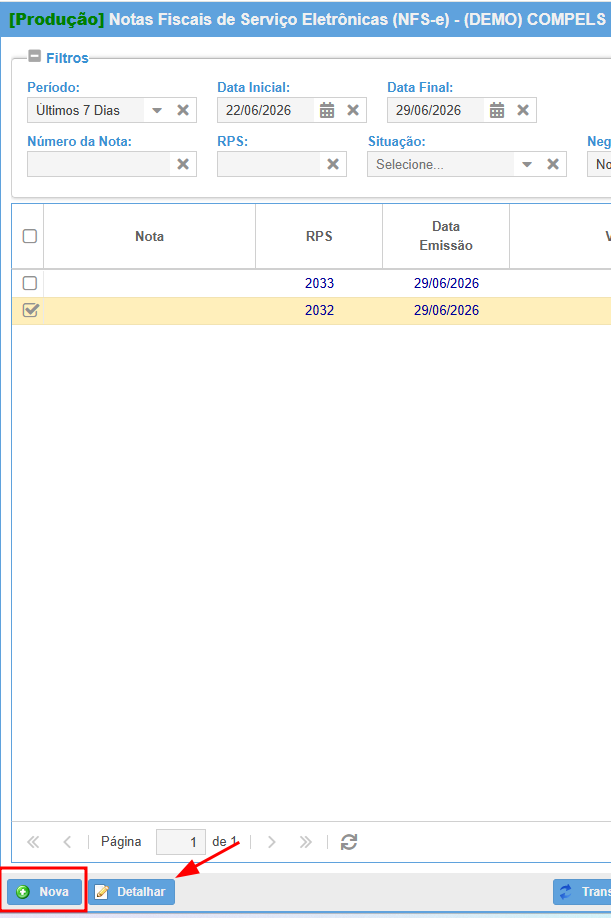Clear the Número da Nota field

[x=183, y=164]
